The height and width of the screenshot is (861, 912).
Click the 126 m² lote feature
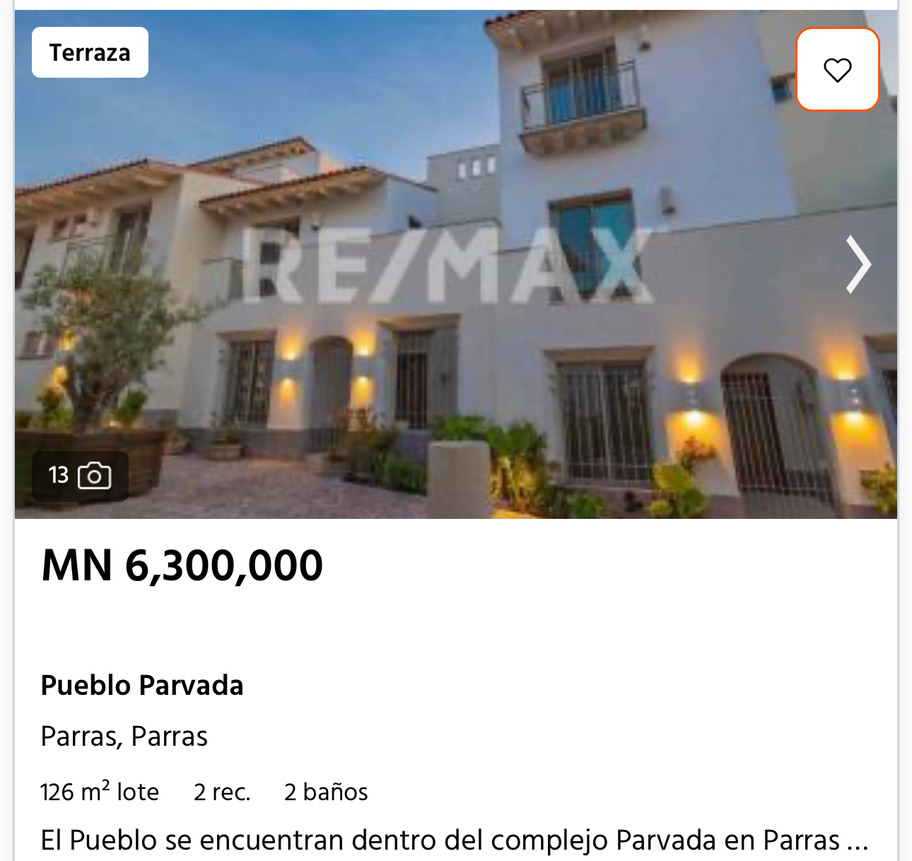click(99, 792)
